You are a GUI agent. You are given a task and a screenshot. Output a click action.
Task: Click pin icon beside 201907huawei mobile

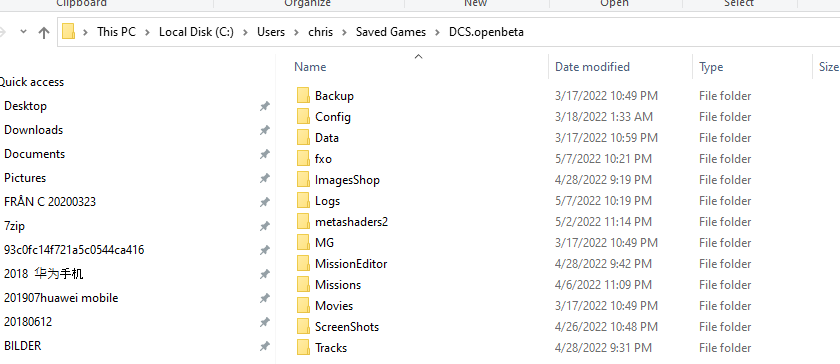point(265,298)
